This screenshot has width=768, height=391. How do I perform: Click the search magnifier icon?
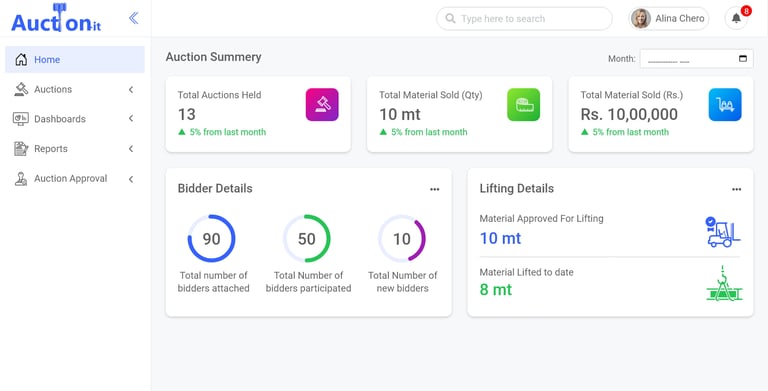(450, 19)
